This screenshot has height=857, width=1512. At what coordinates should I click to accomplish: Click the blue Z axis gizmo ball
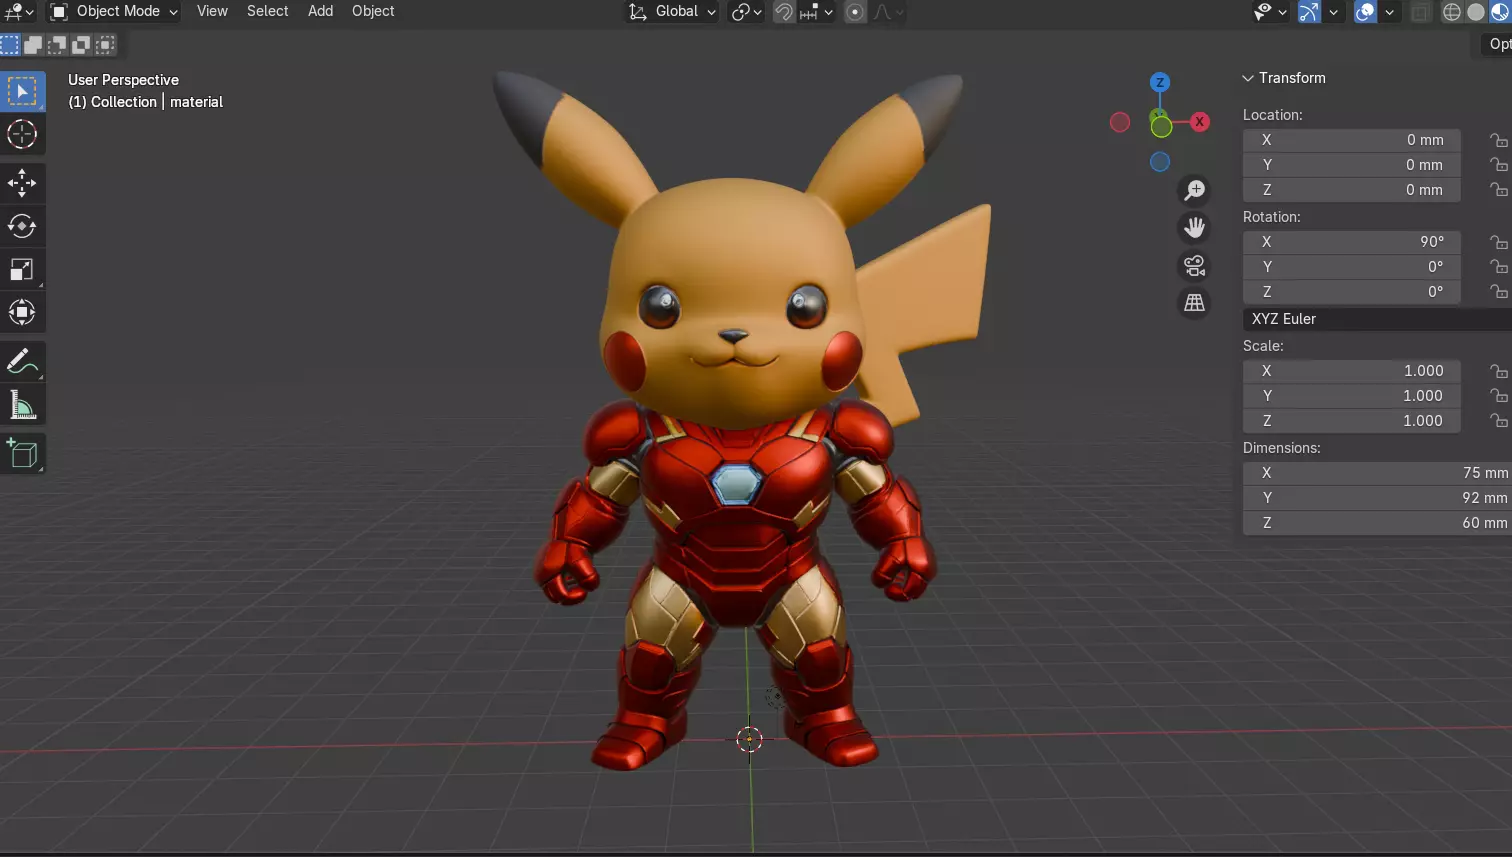pyautogui.click(x=1160, y=82)
